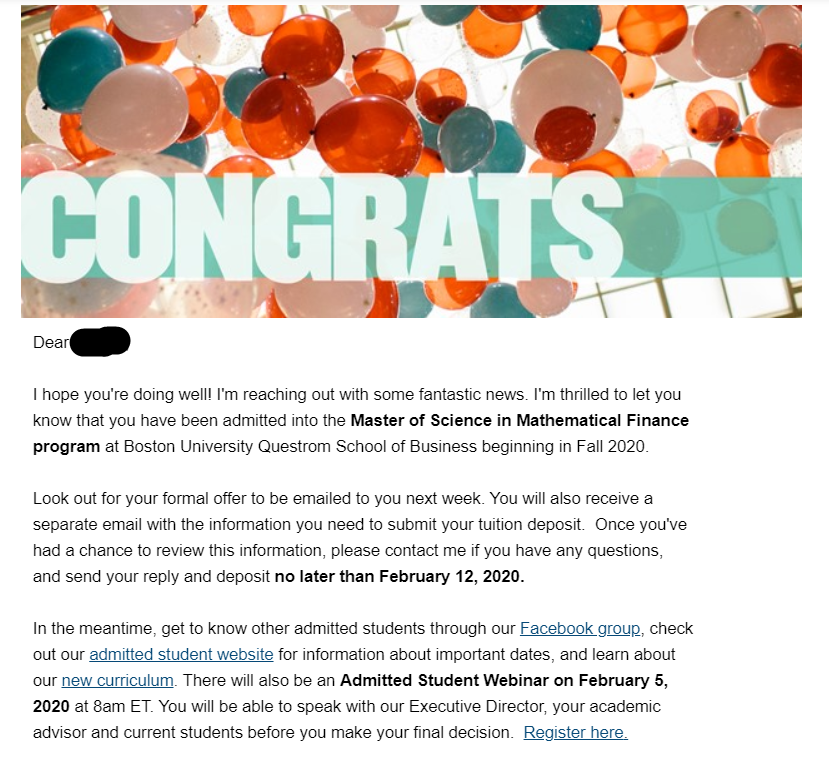829x757 pixels.
Task: Click the Register here link
Action: pyautogui.click(x=576, y=732)
